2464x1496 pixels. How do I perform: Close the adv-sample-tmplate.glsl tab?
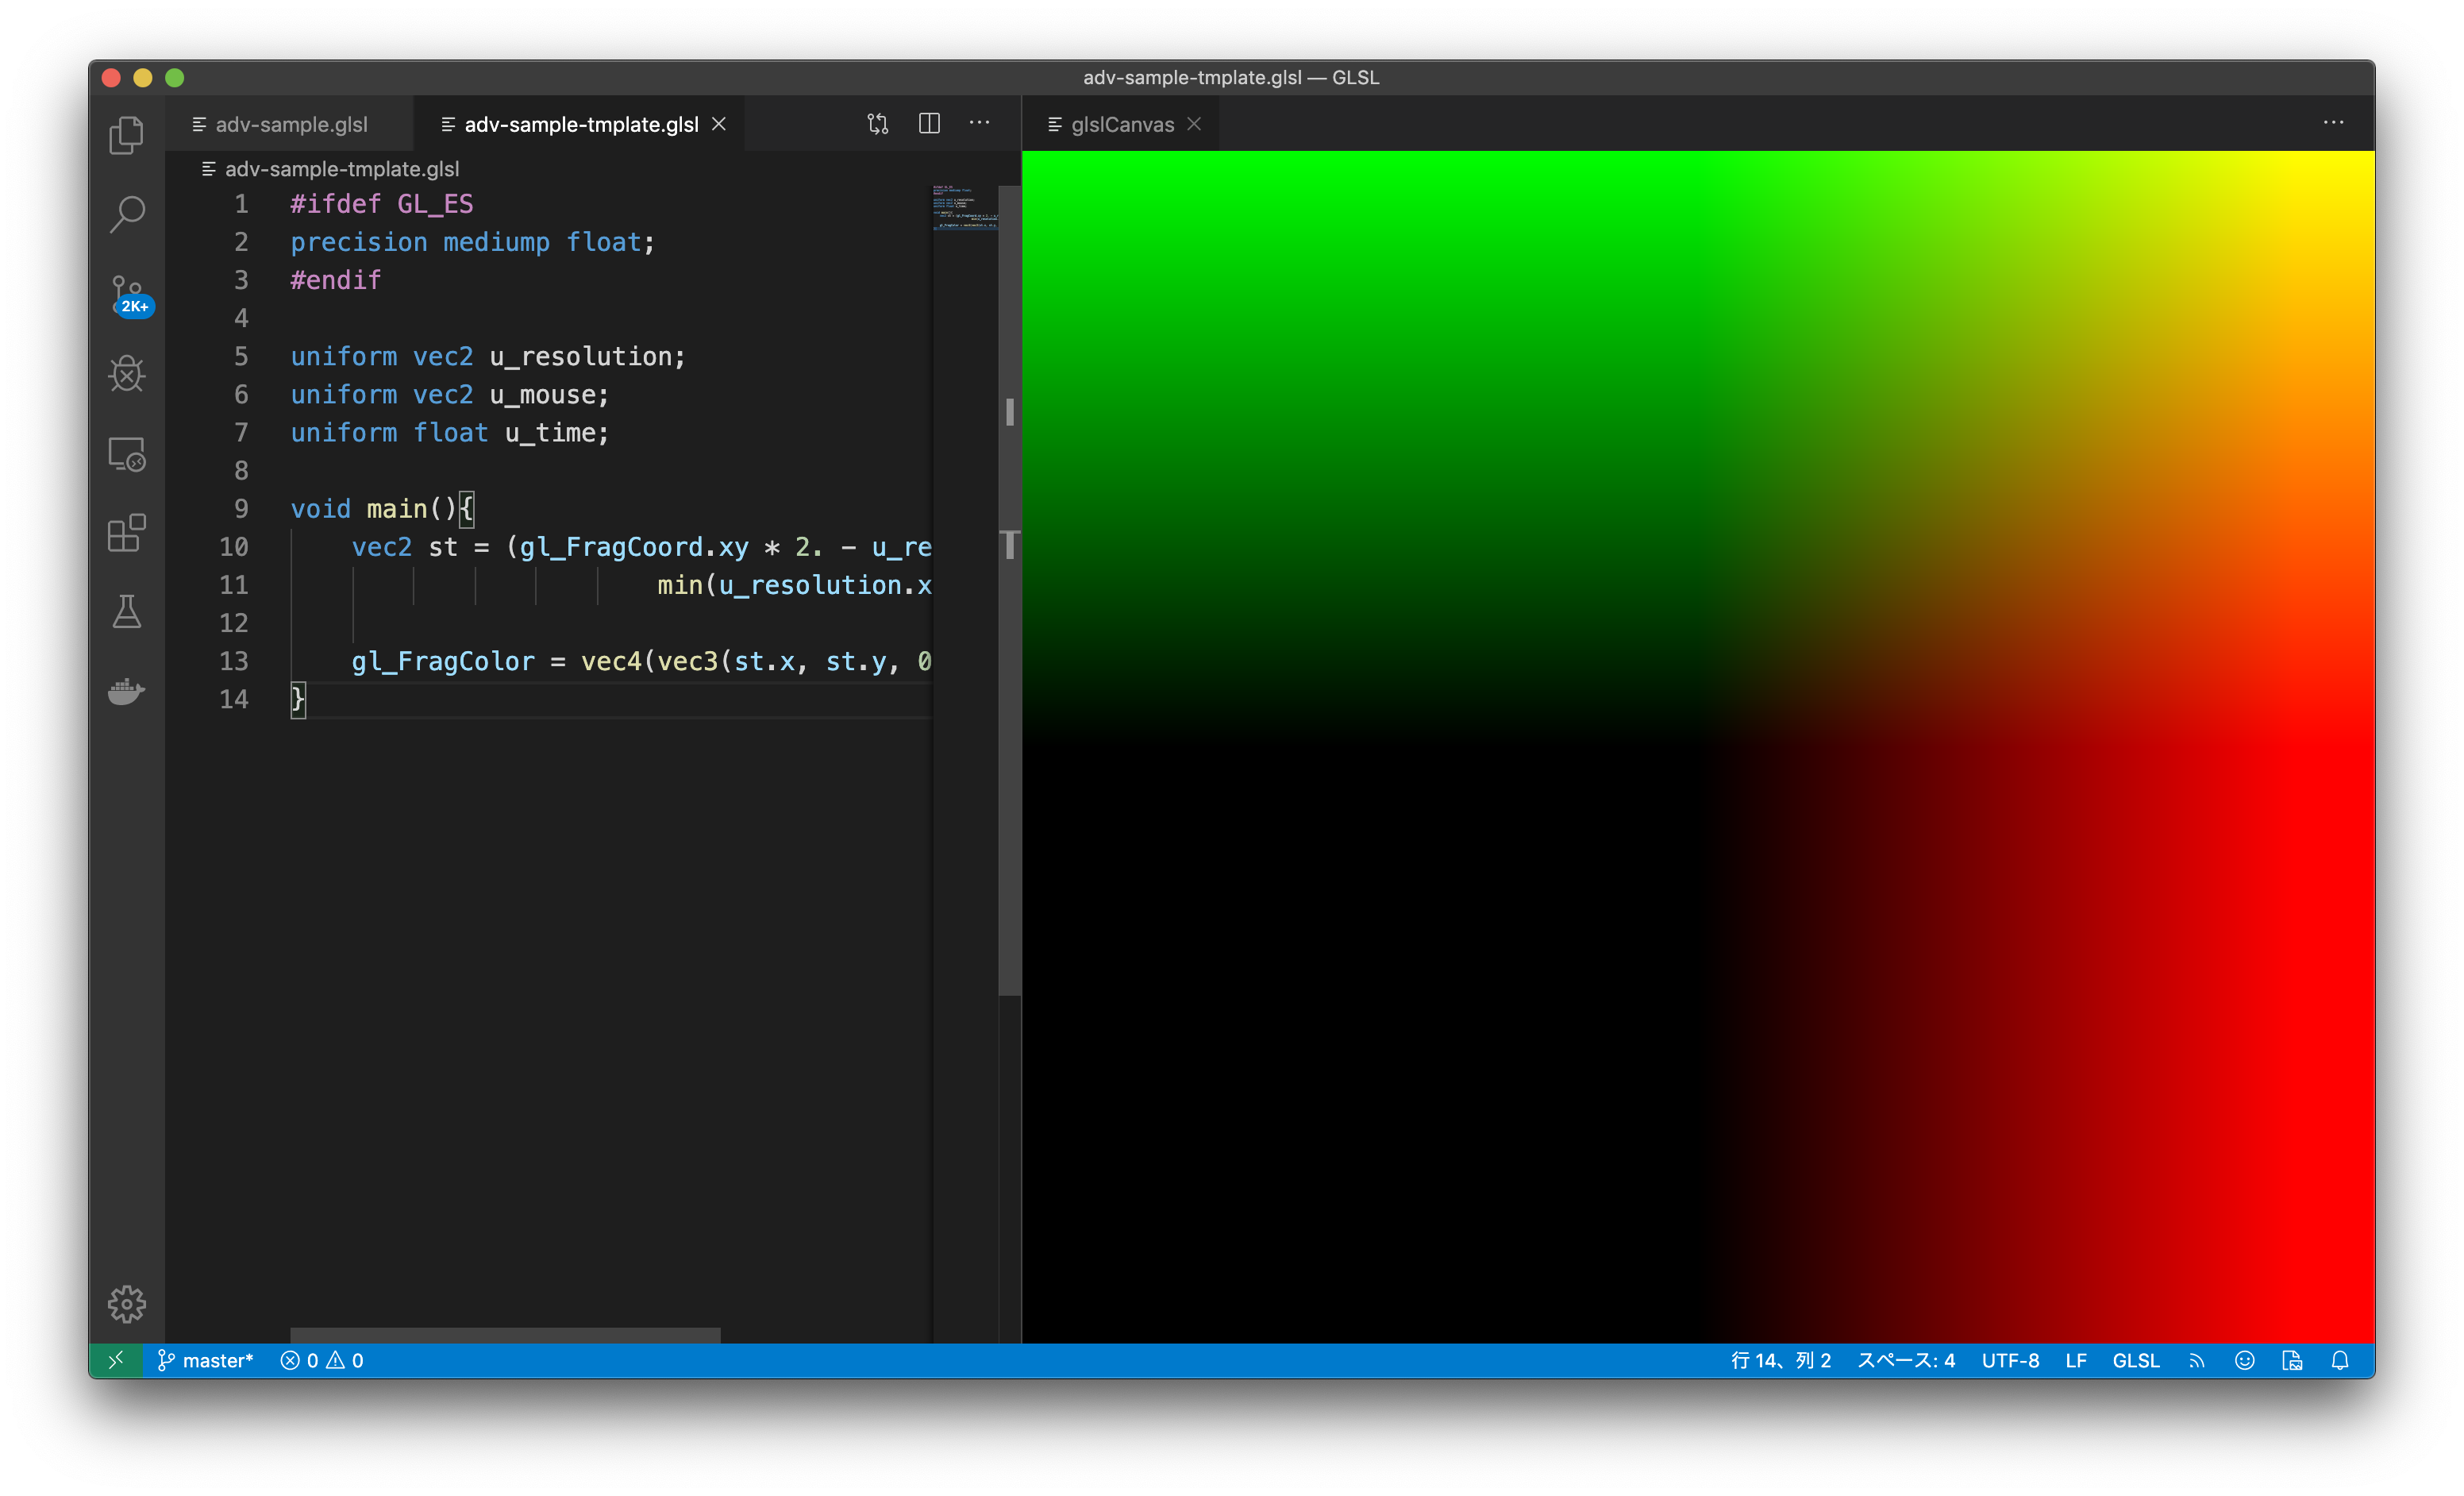(x=719, y=124)
